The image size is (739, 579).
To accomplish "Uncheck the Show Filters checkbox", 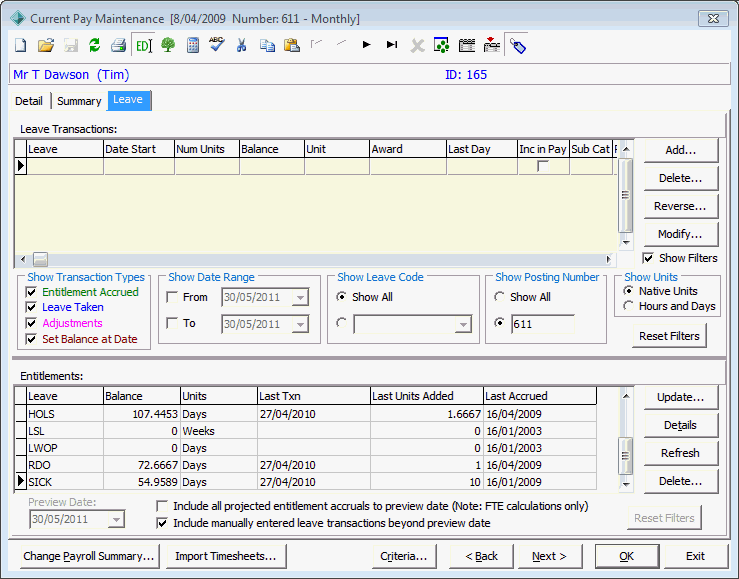I will coord(649,258).
